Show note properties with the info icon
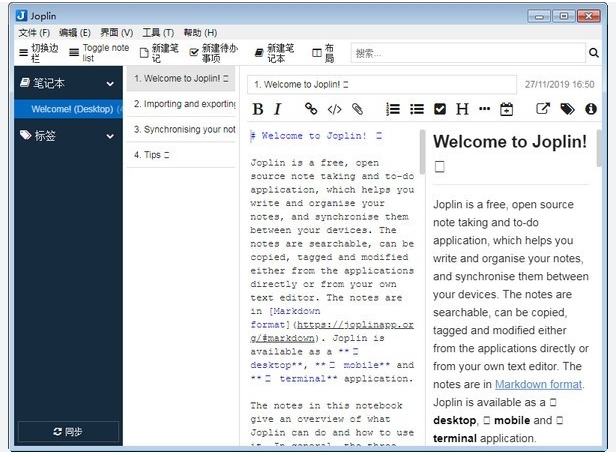The width and height of the screenshot is (616, 457). coord(590,109)
